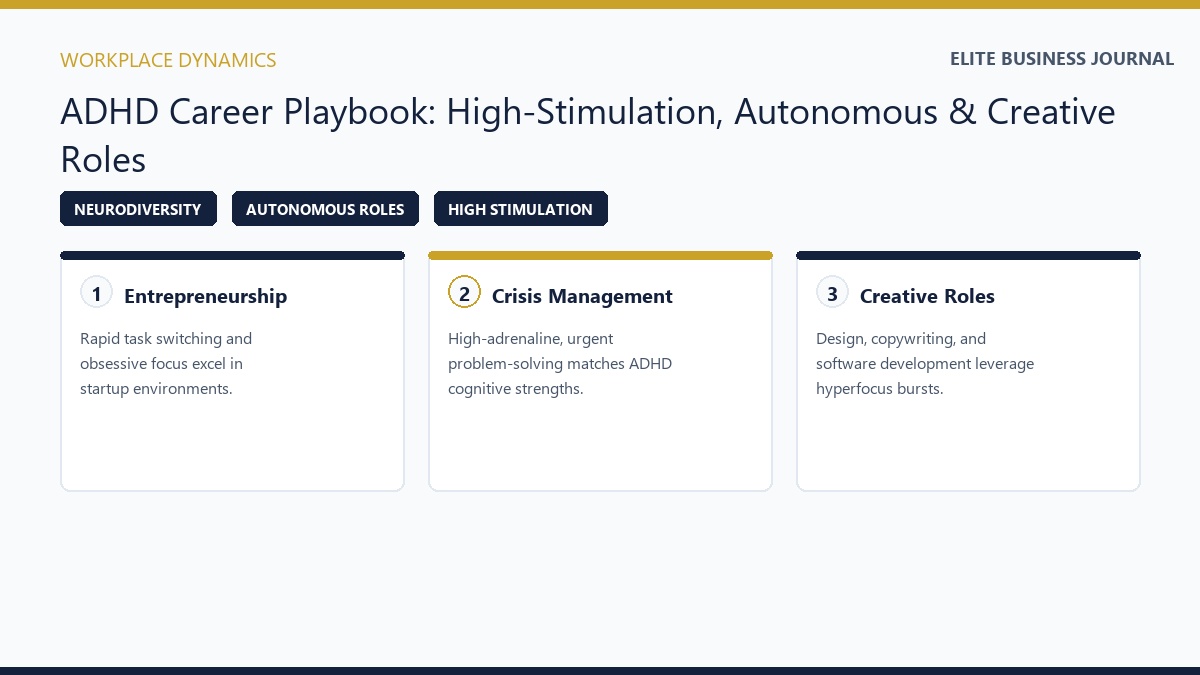
Task: Click the gold bar atop Crisis Management card
Action: point(600,255)
